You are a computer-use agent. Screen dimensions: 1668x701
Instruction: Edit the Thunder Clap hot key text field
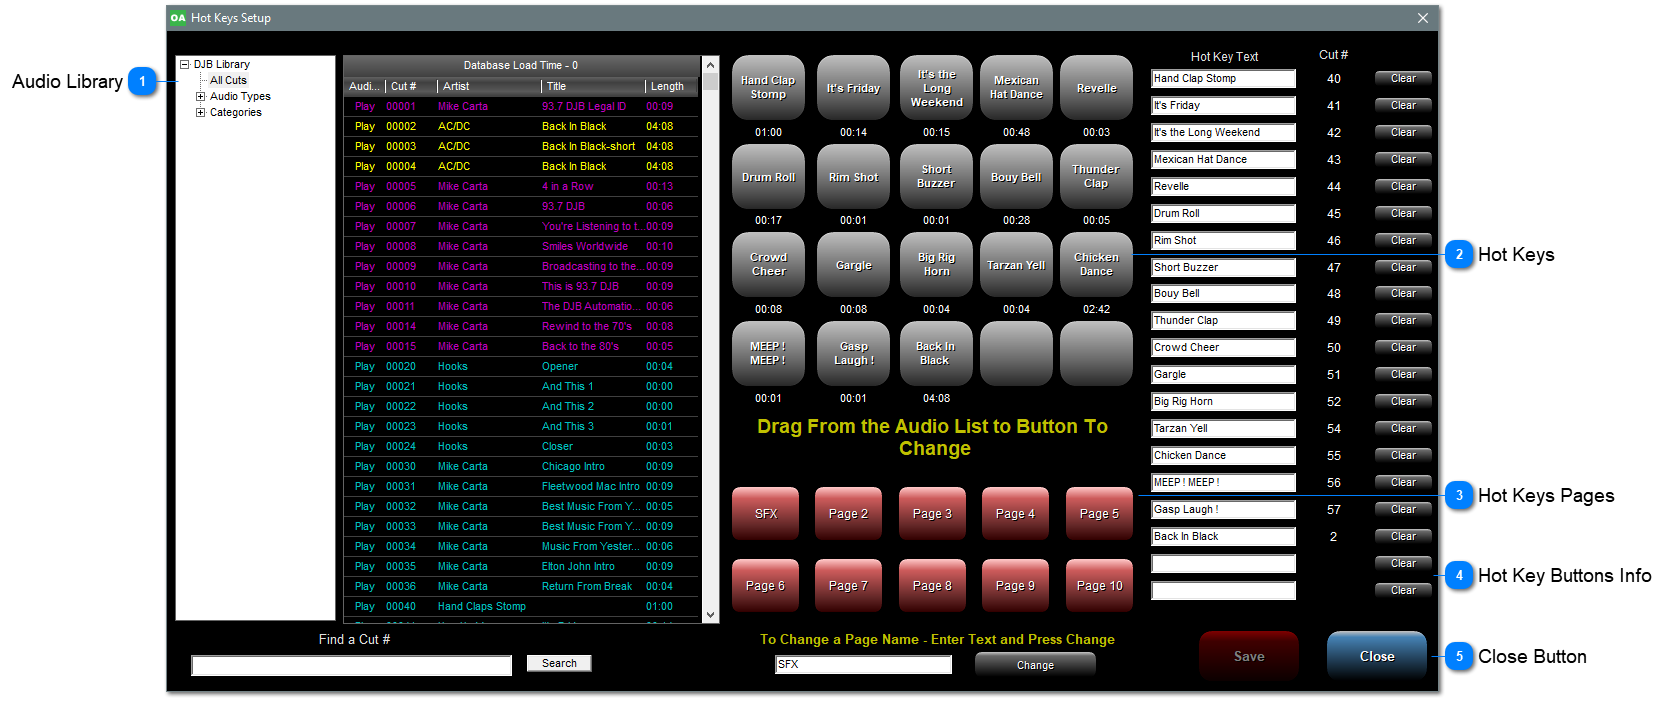(1223, 321)
